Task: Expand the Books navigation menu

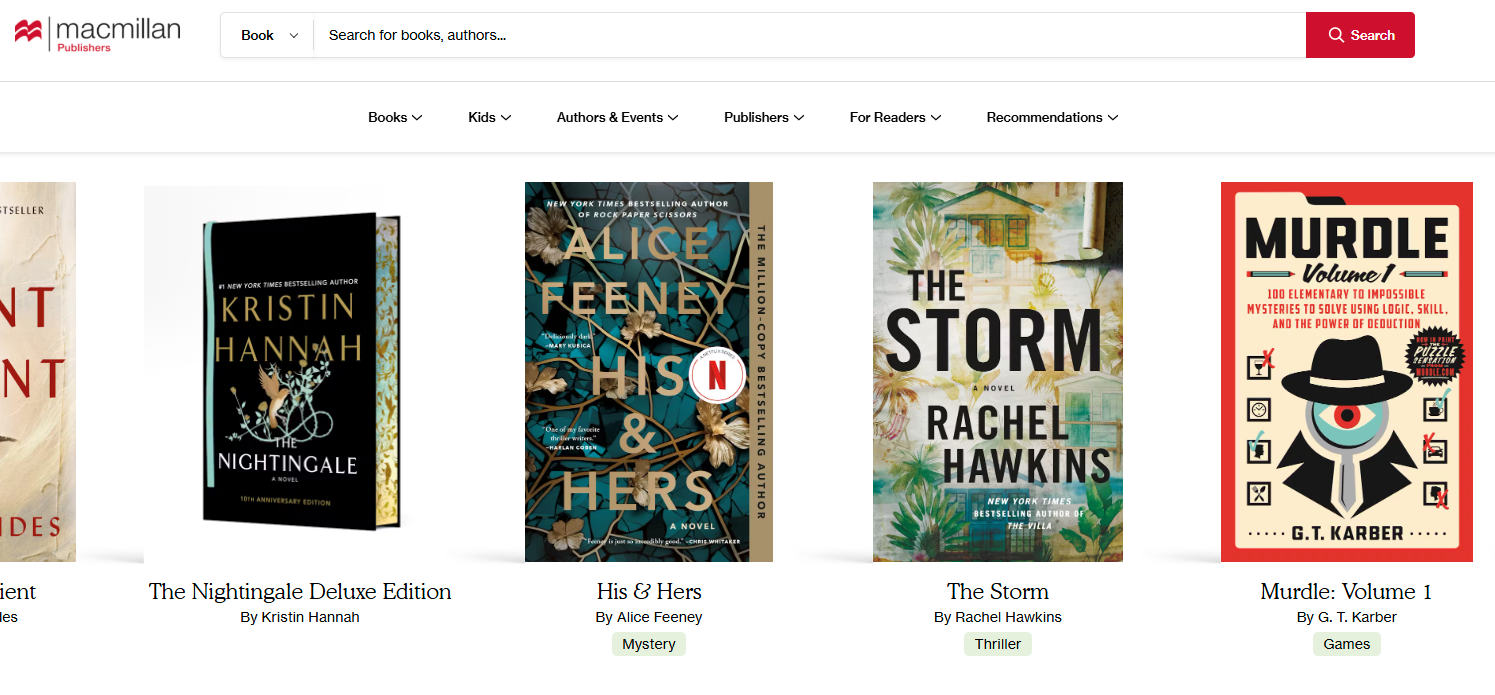Action: [x=394, y=117]
